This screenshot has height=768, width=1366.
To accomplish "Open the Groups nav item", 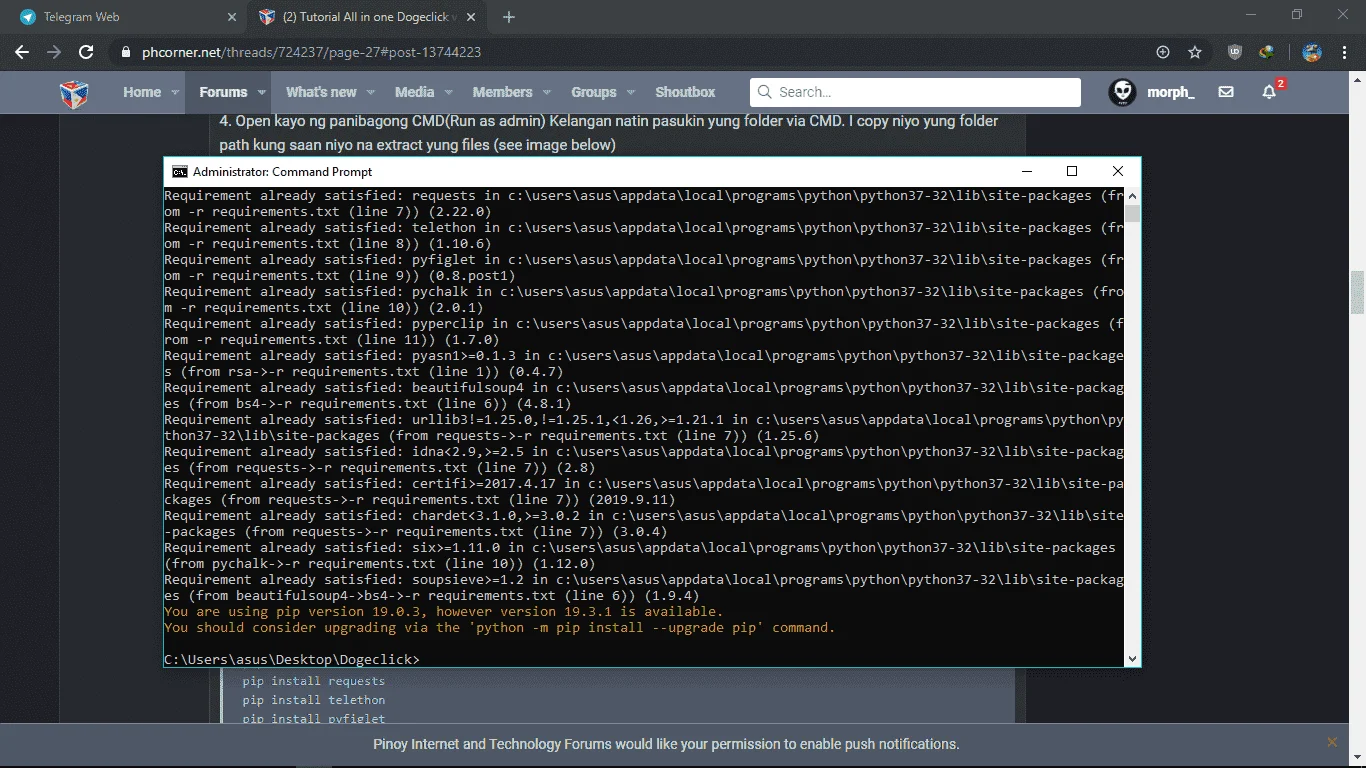I will point(594,92).
